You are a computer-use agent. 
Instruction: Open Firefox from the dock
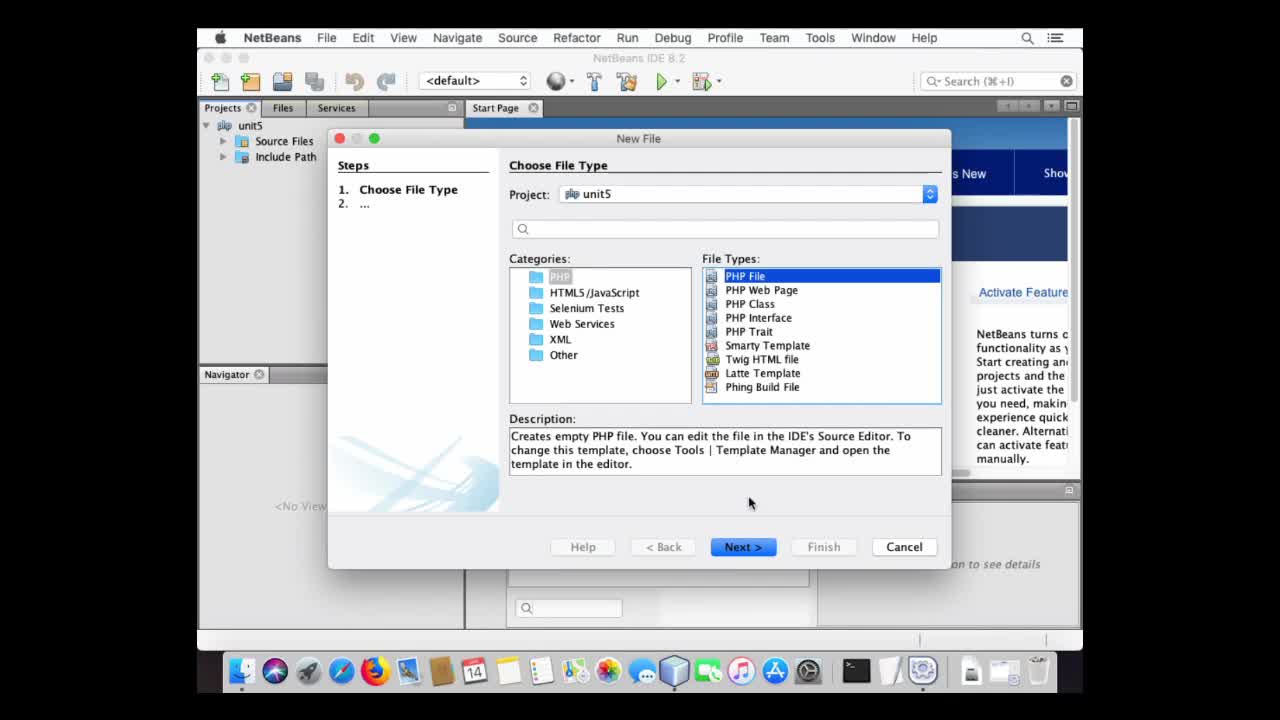375,670
